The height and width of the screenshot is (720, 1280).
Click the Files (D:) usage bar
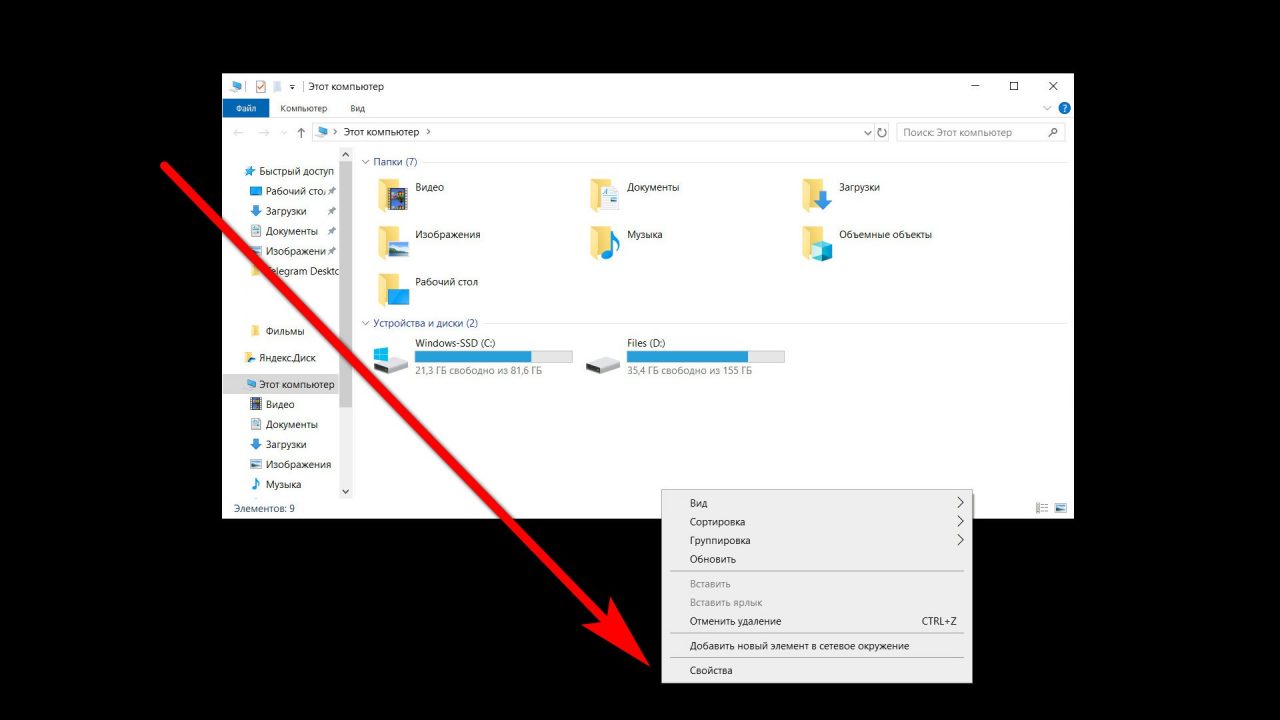coord(706,356)
